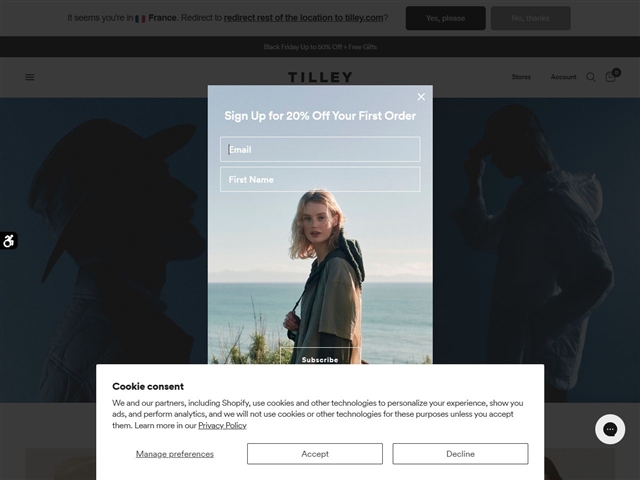The image size is (640, 480).
Task: Open the chat support bubble
Action: pyautogui.click(x=610, y=429)
